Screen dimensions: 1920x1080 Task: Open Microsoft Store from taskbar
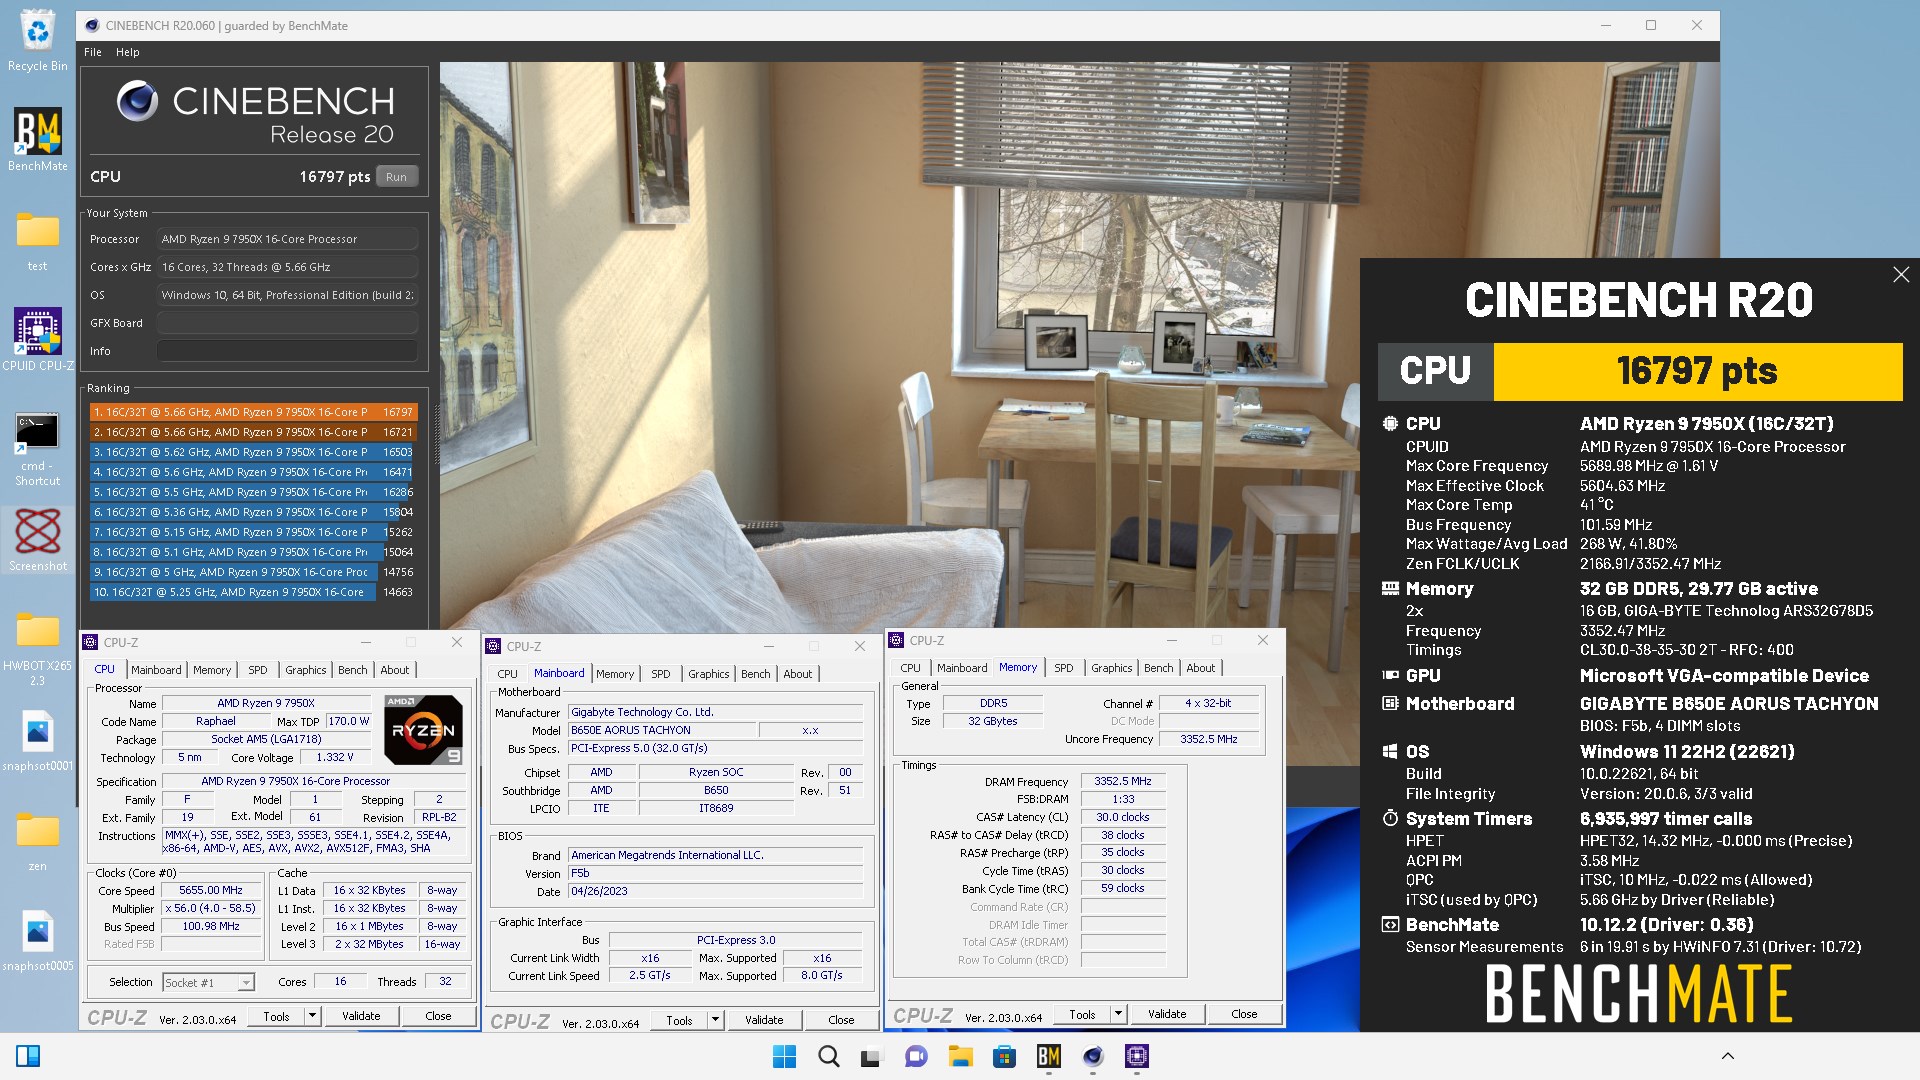click(1004, 1056)
